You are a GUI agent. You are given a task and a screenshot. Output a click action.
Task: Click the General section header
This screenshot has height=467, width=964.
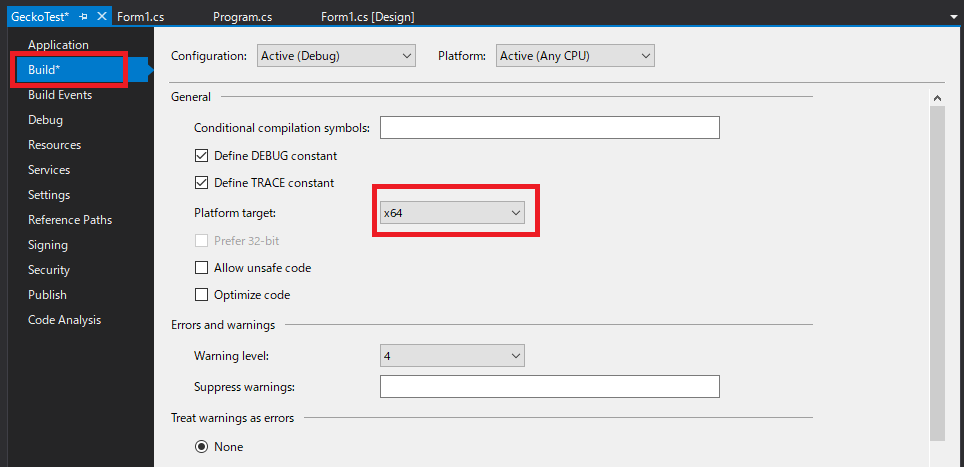coord(191,96)
